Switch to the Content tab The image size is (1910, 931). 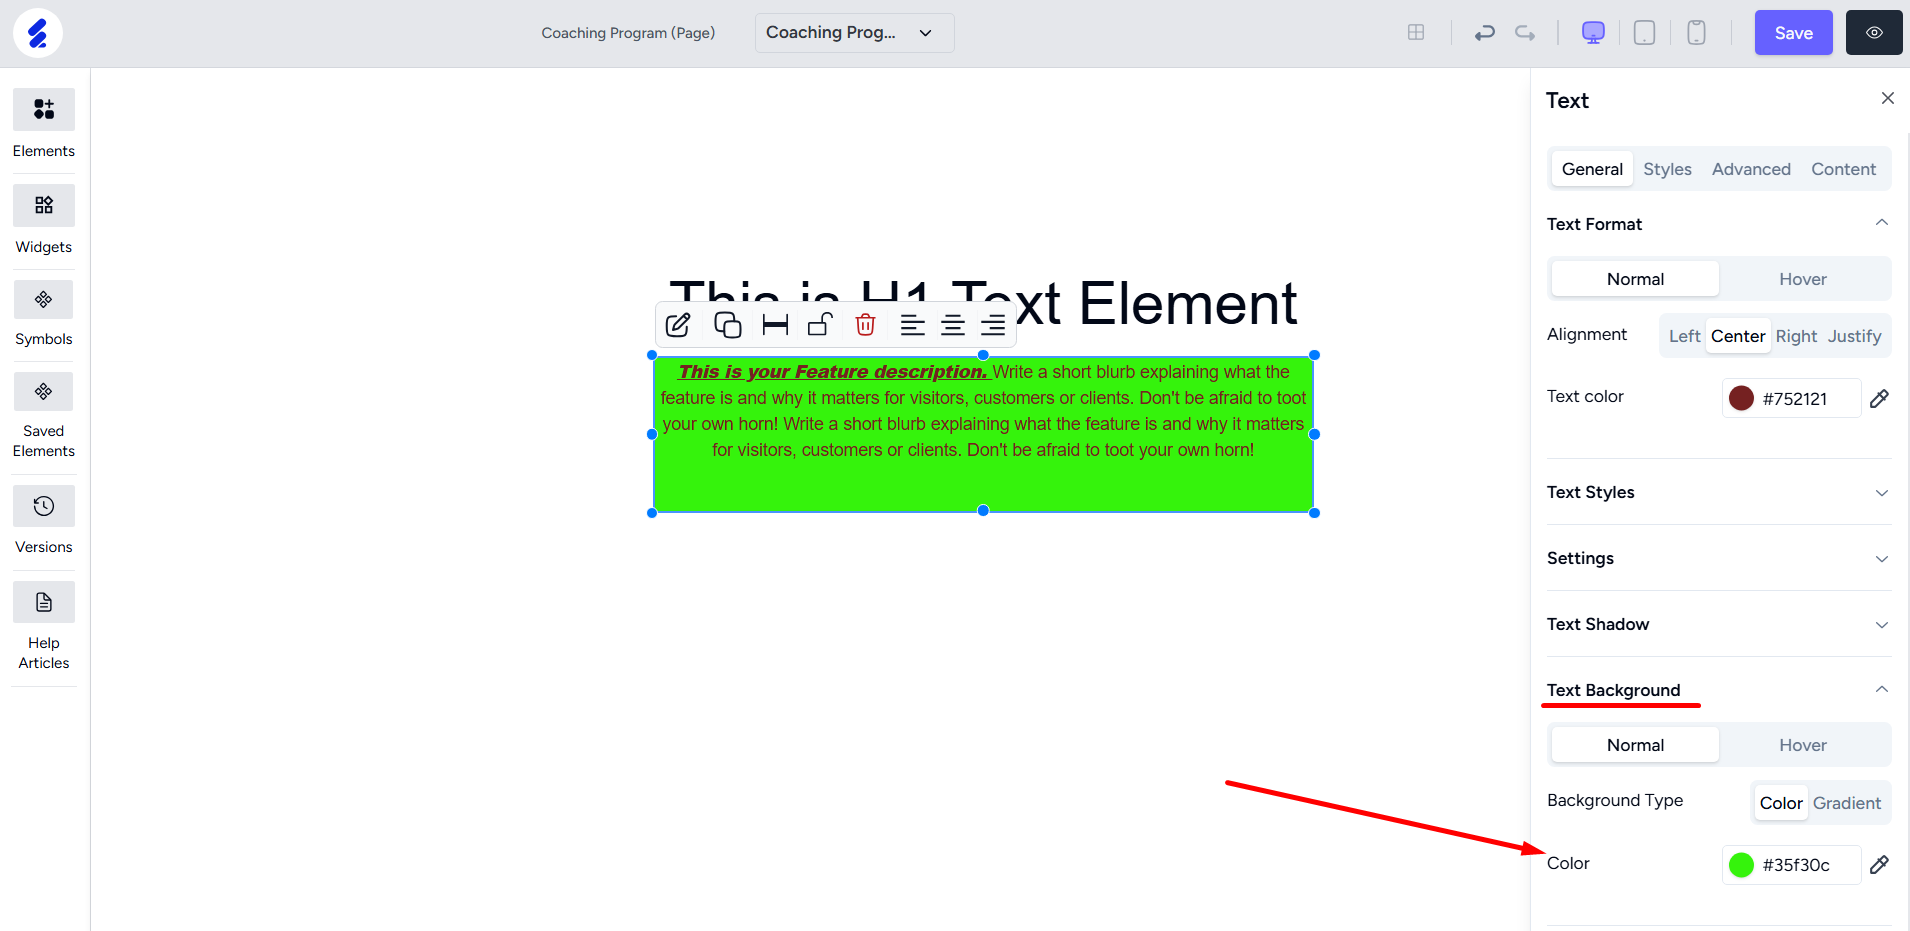pos(1843,169)
